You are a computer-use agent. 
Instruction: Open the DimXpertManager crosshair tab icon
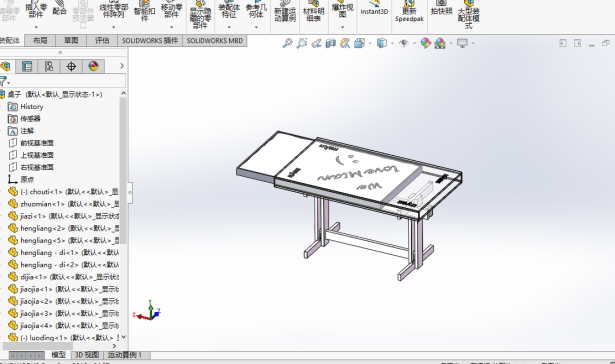coord(71,66)
